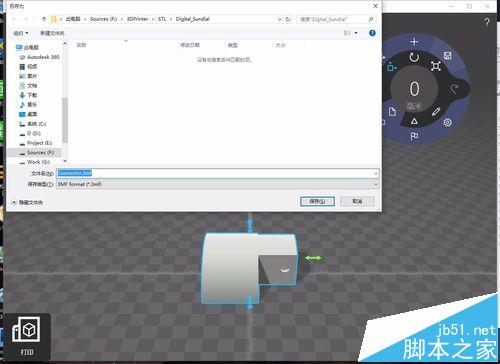Open the address bar history dropdown
The image size is (500, 364).
[280, 19]
